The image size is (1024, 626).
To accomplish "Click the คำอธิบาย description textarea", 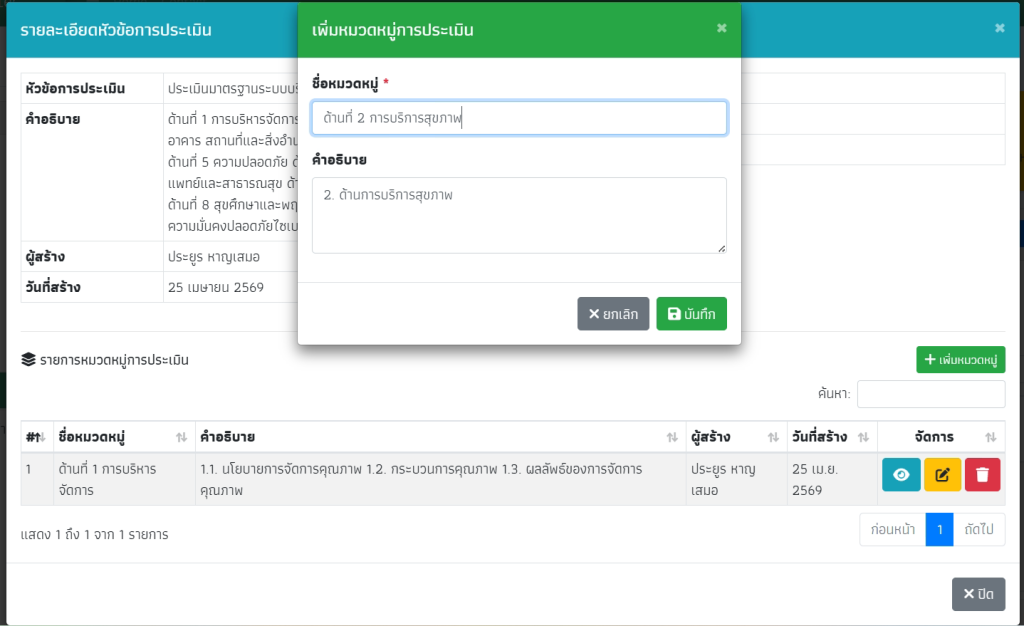I will pos(519,215).
